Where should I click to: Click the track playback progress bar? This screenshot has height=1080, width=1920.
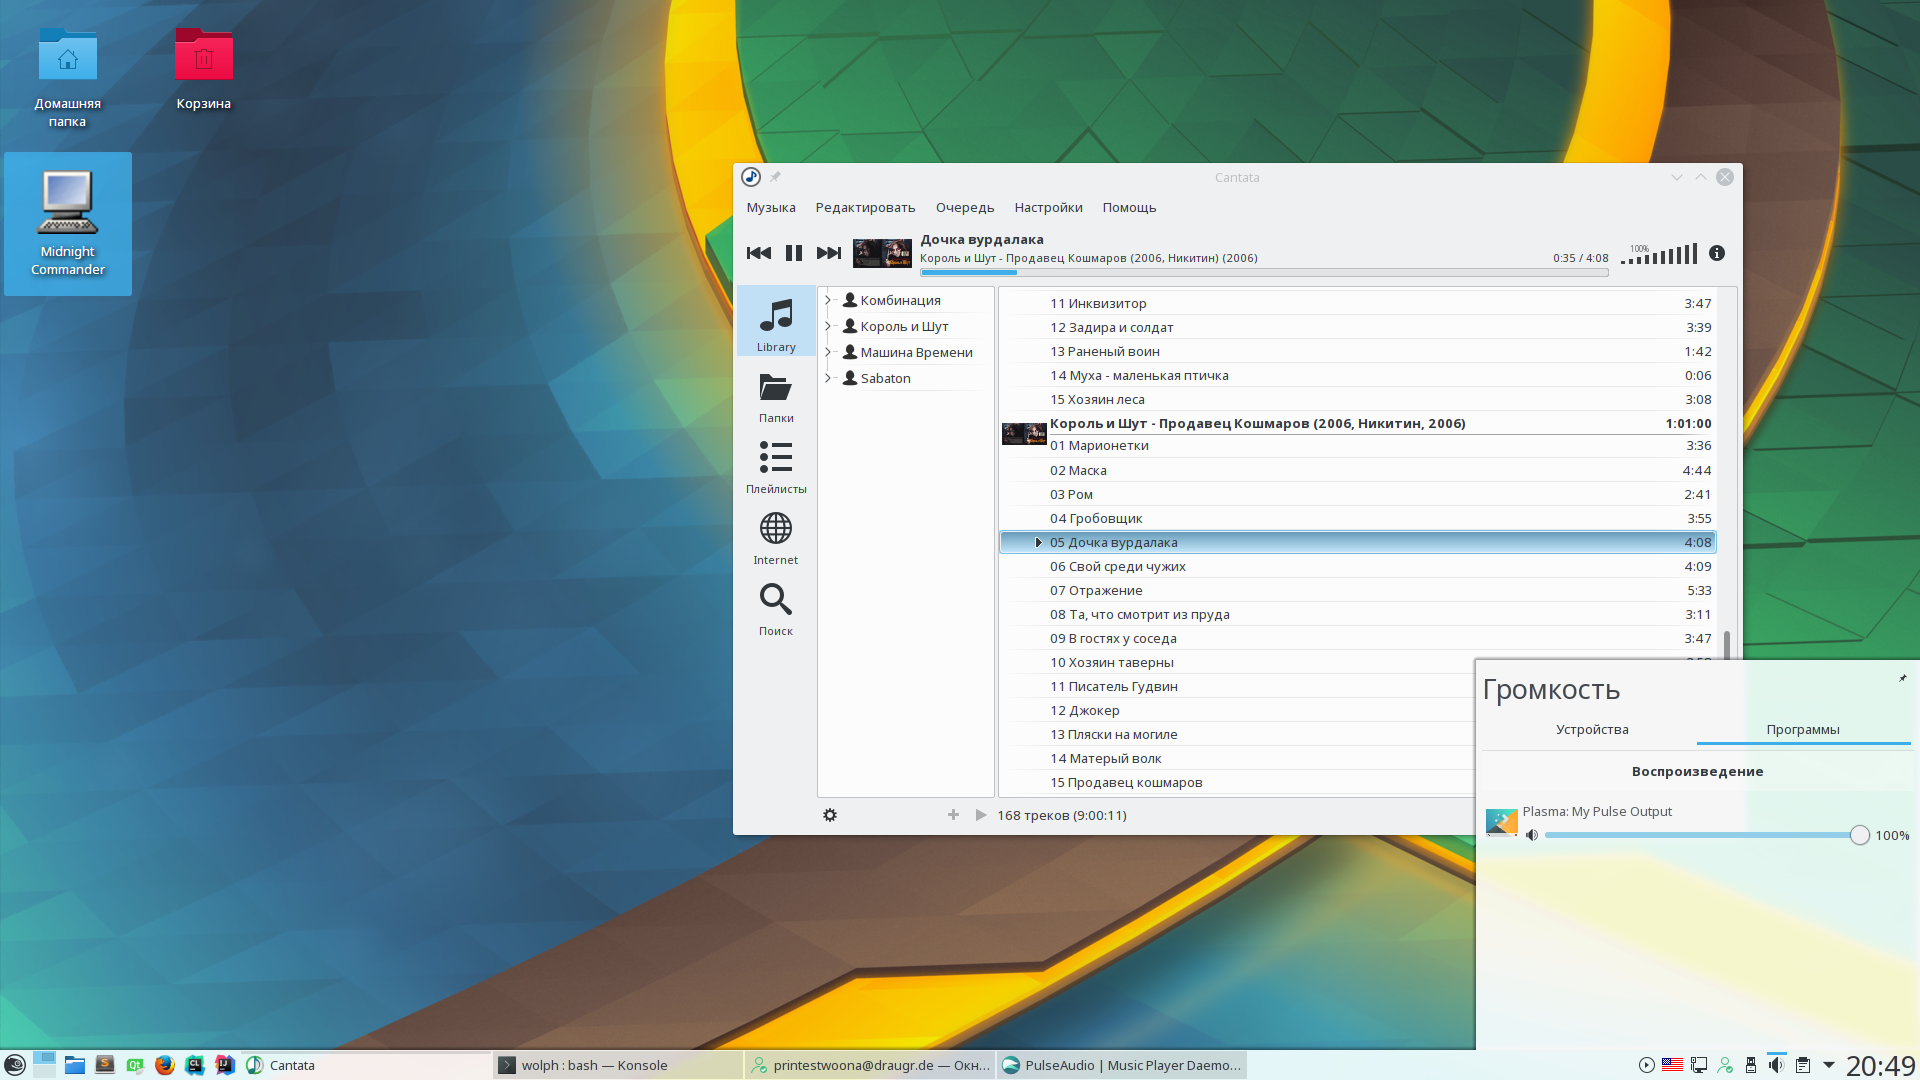[1264, 272]
